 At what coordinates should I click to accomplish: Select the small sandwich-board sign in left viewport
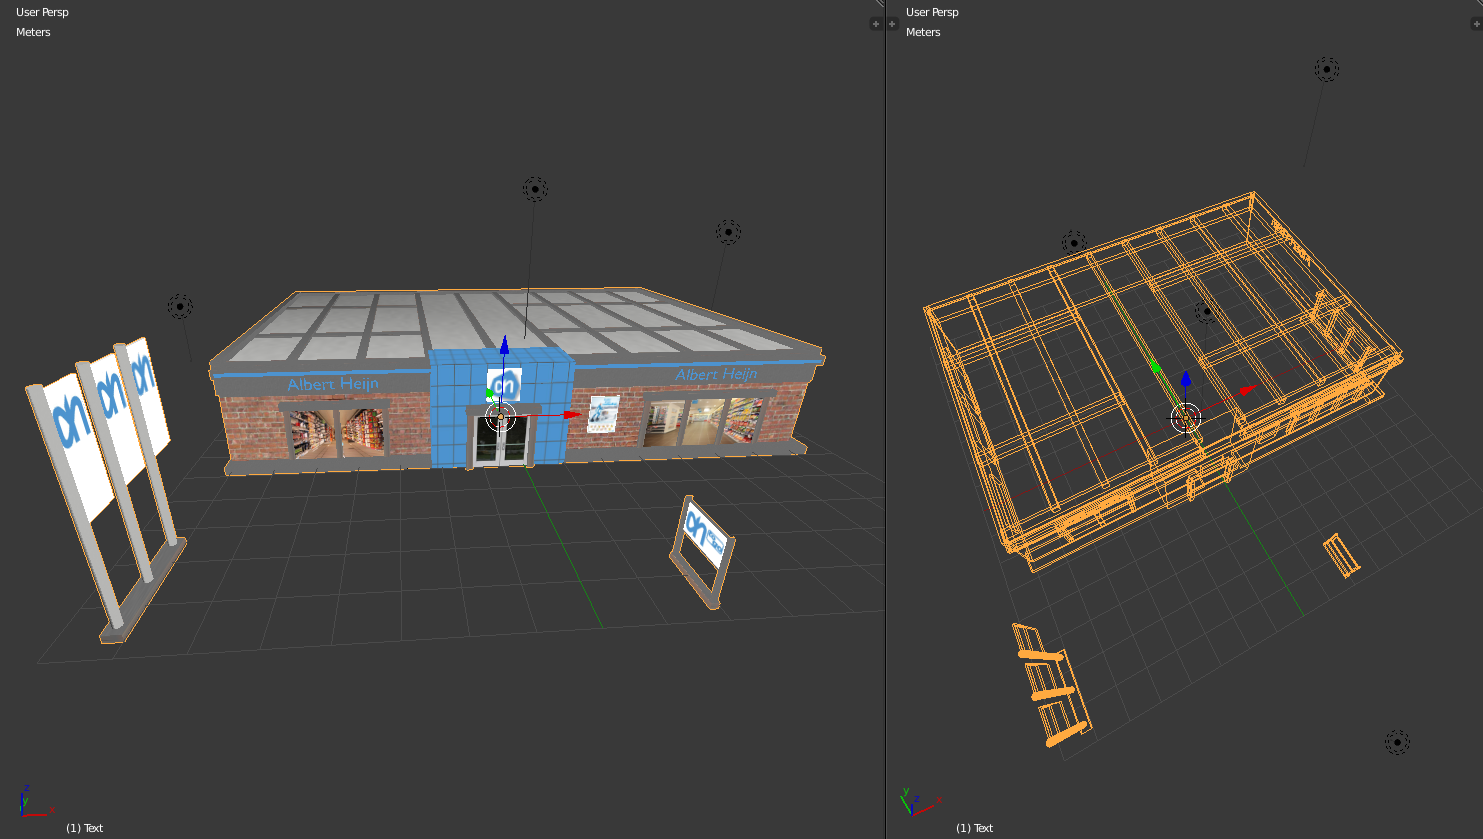(703, 546)
